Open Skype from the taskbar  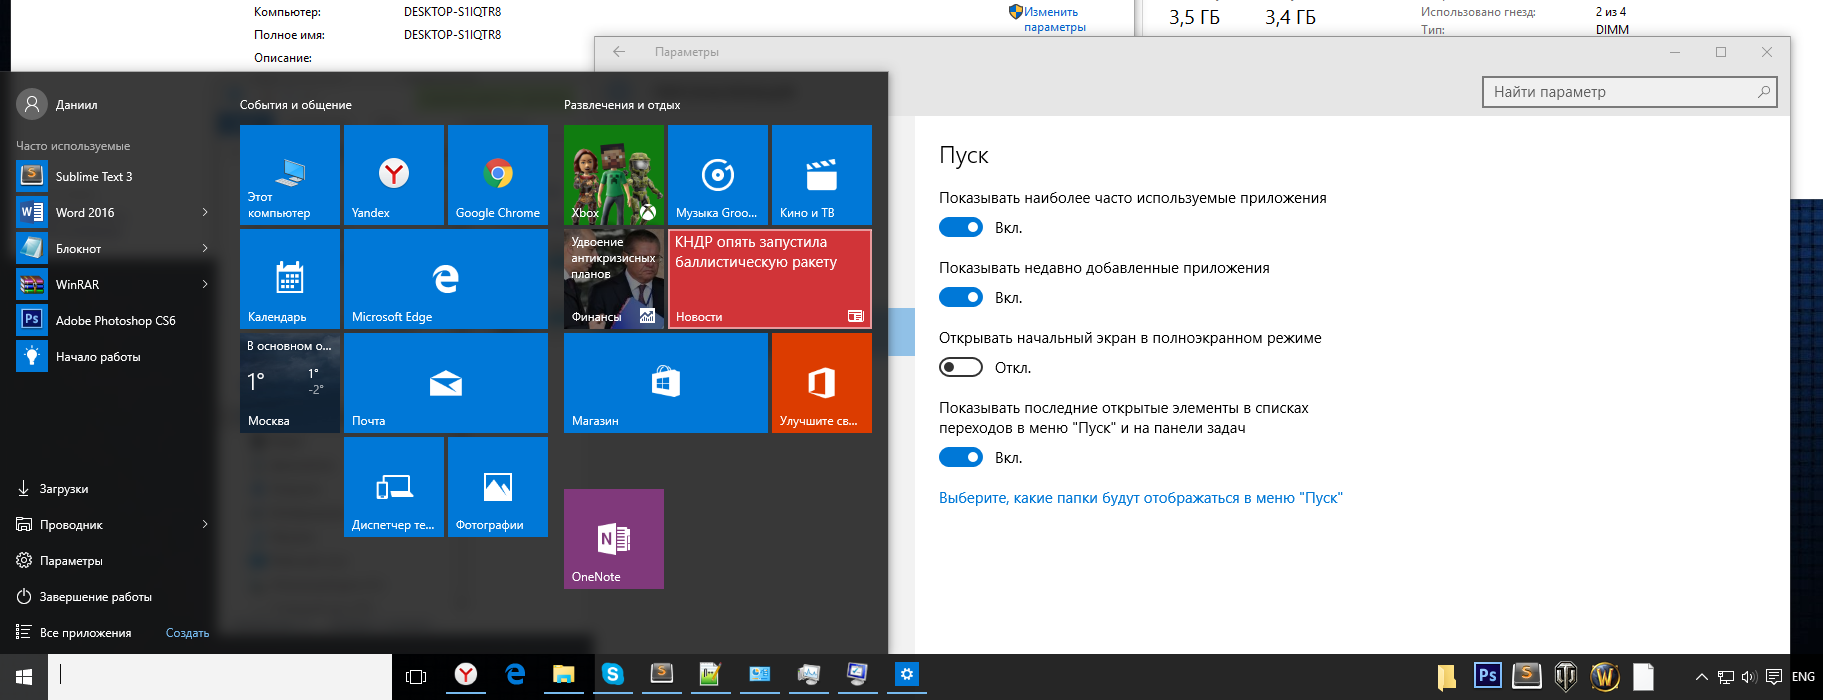[613, 675]
